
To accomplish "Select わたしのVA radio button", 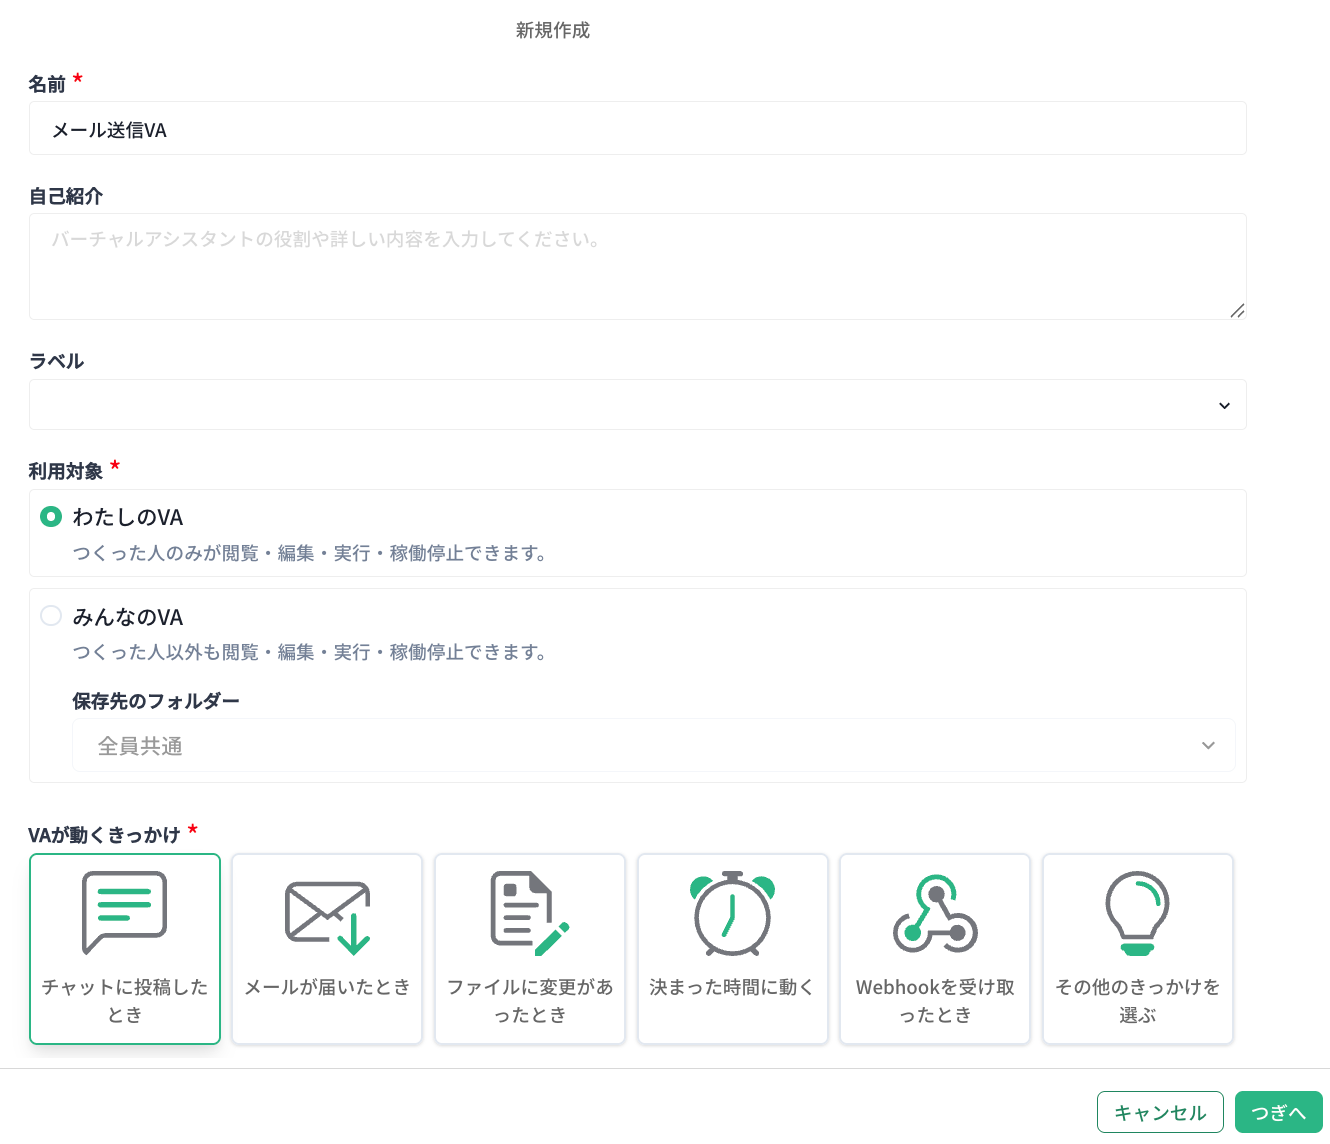I will 51,517.
